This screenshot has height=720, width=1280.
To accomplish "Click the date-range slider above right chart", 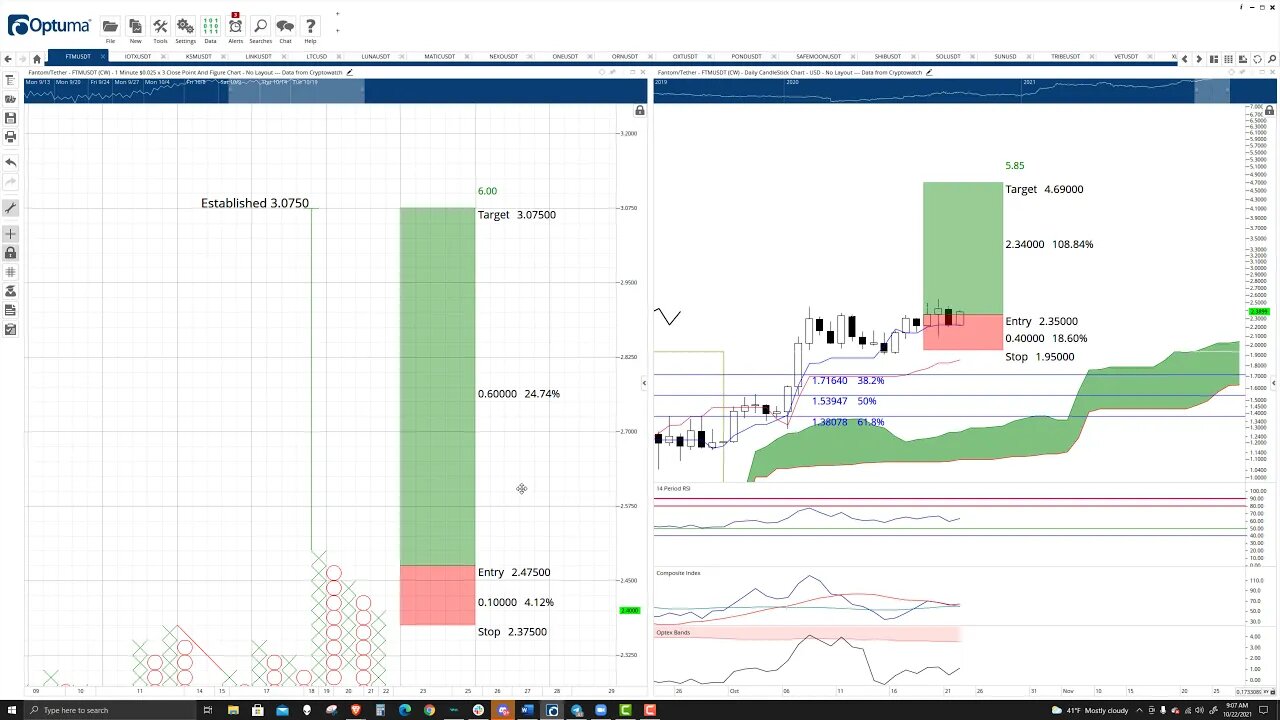I will 1212,91.
